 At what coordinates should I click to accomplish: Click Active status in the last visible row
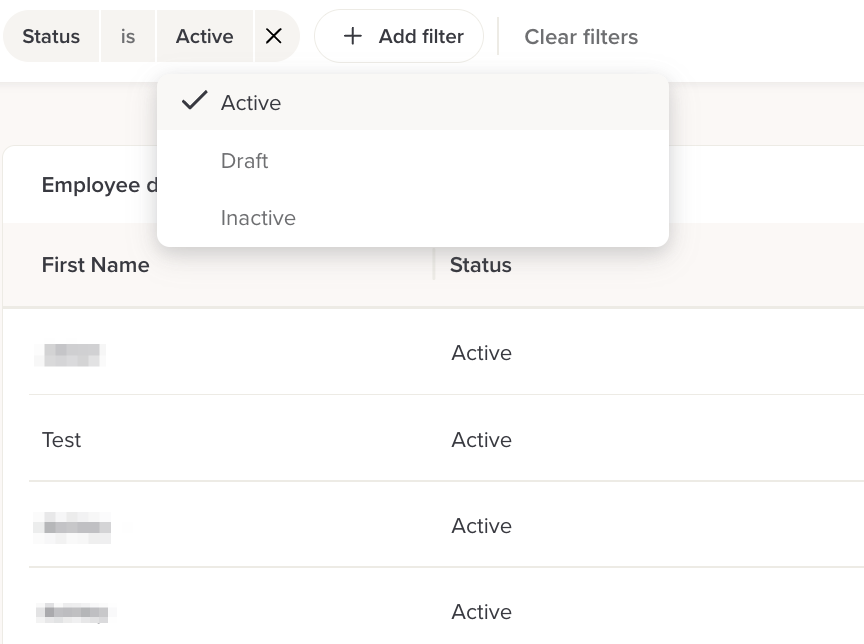[481, 612]
